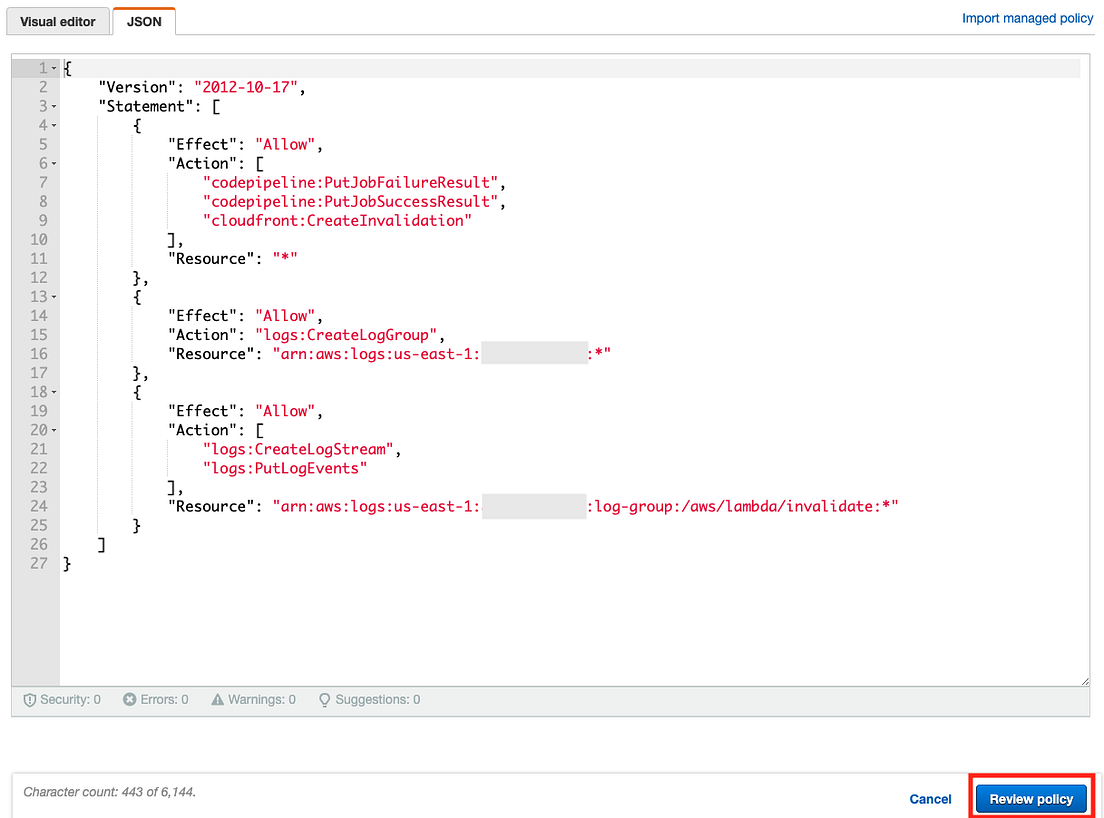
Task: Click the Review policy button
Action: click(x=1030, y=798)
